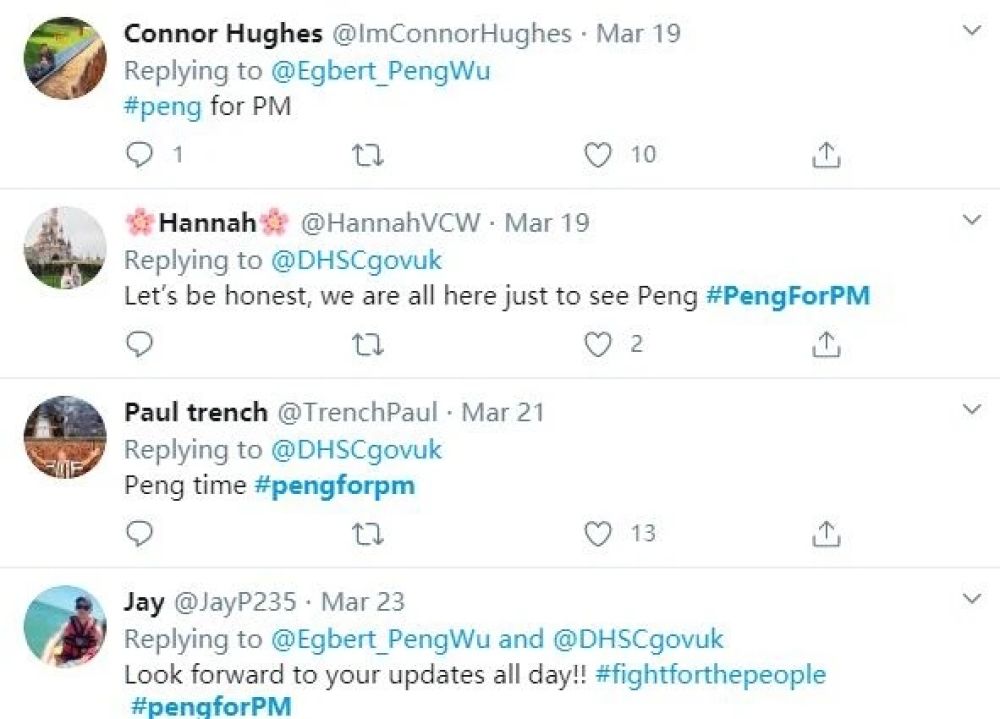Open the options chevron on Paul trench's tweet
Viewport: 1000px width, 719px height.
pos(971,410)
